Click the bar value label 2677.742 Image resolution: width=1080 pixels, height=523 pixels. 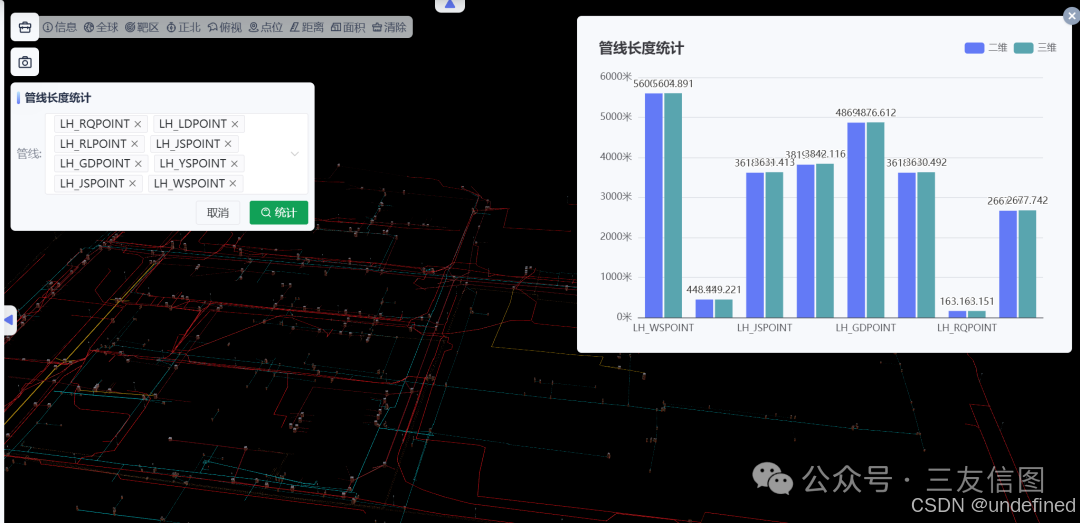[x=1028, y=201]
